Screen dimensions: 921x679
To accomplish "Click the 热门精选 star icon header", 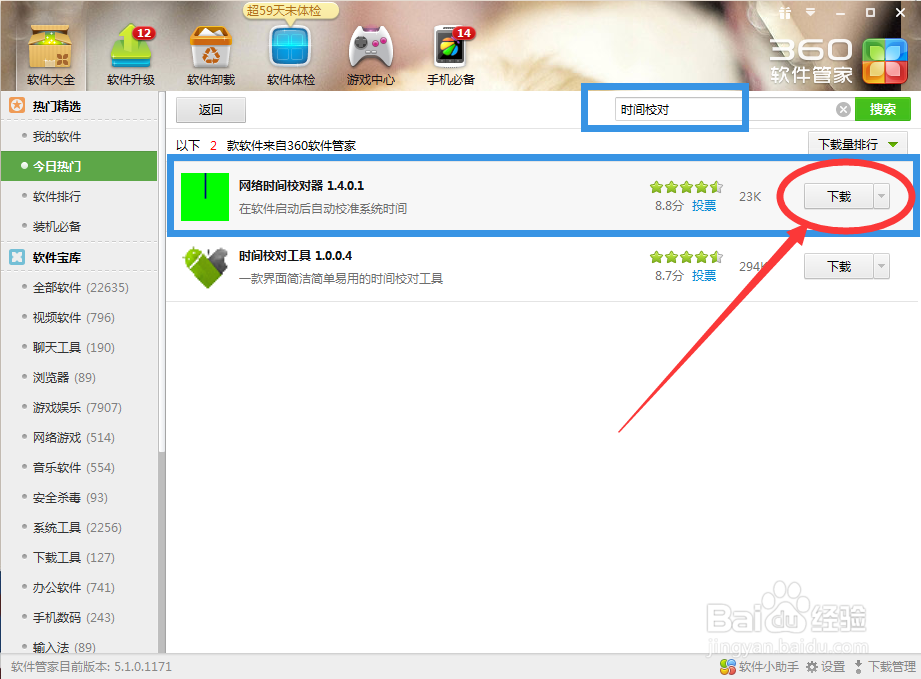I will (17, 106).
